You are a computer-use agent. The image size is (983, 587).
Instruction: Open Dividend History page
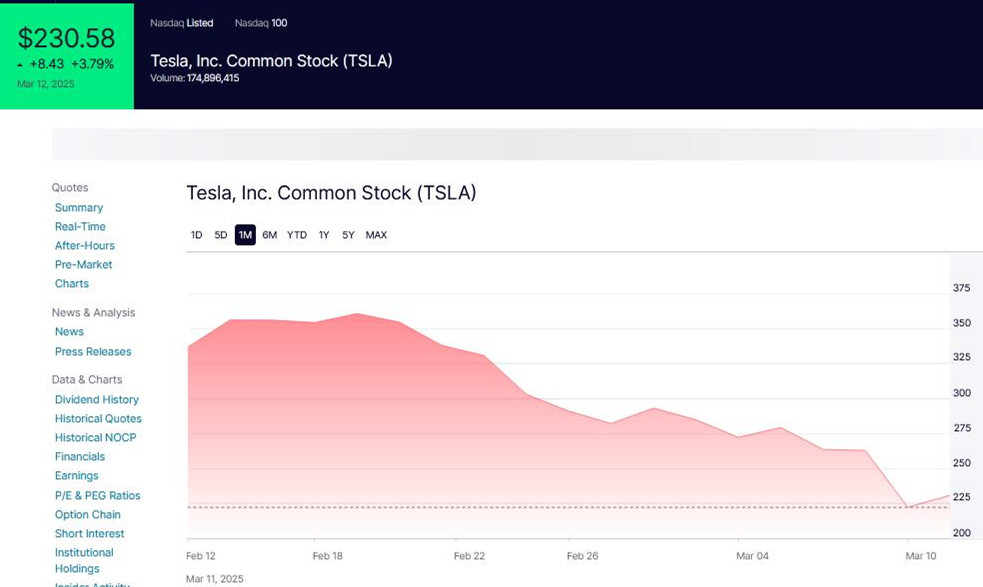point(97,400)
